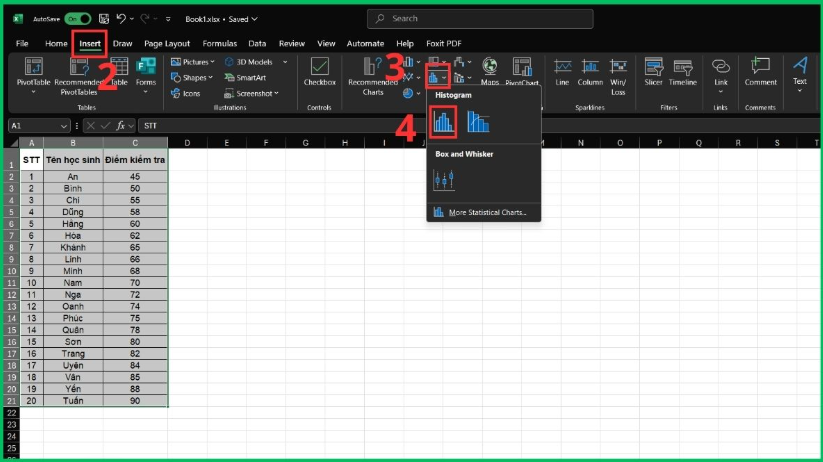Select the Select All corner button
823x462 pixels.
coord(12,143)
